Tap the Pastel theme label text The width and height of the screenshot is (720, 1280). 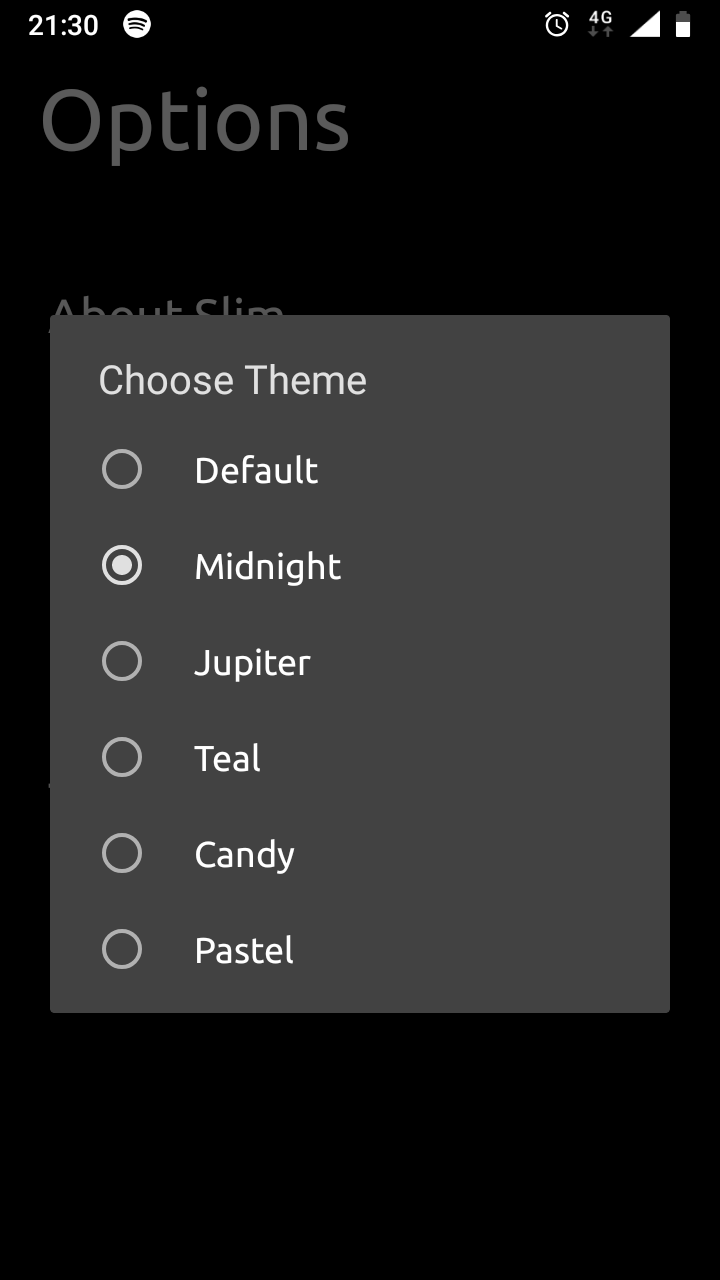tap(244, 951)
